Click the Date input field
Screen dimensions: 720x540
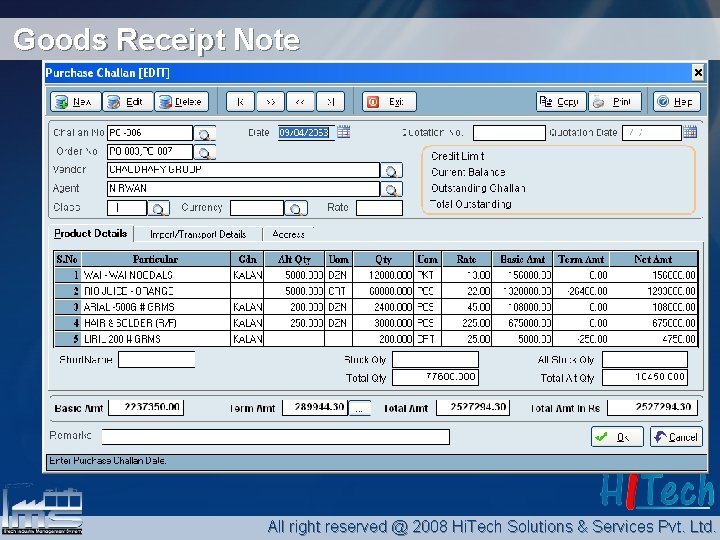304,133
